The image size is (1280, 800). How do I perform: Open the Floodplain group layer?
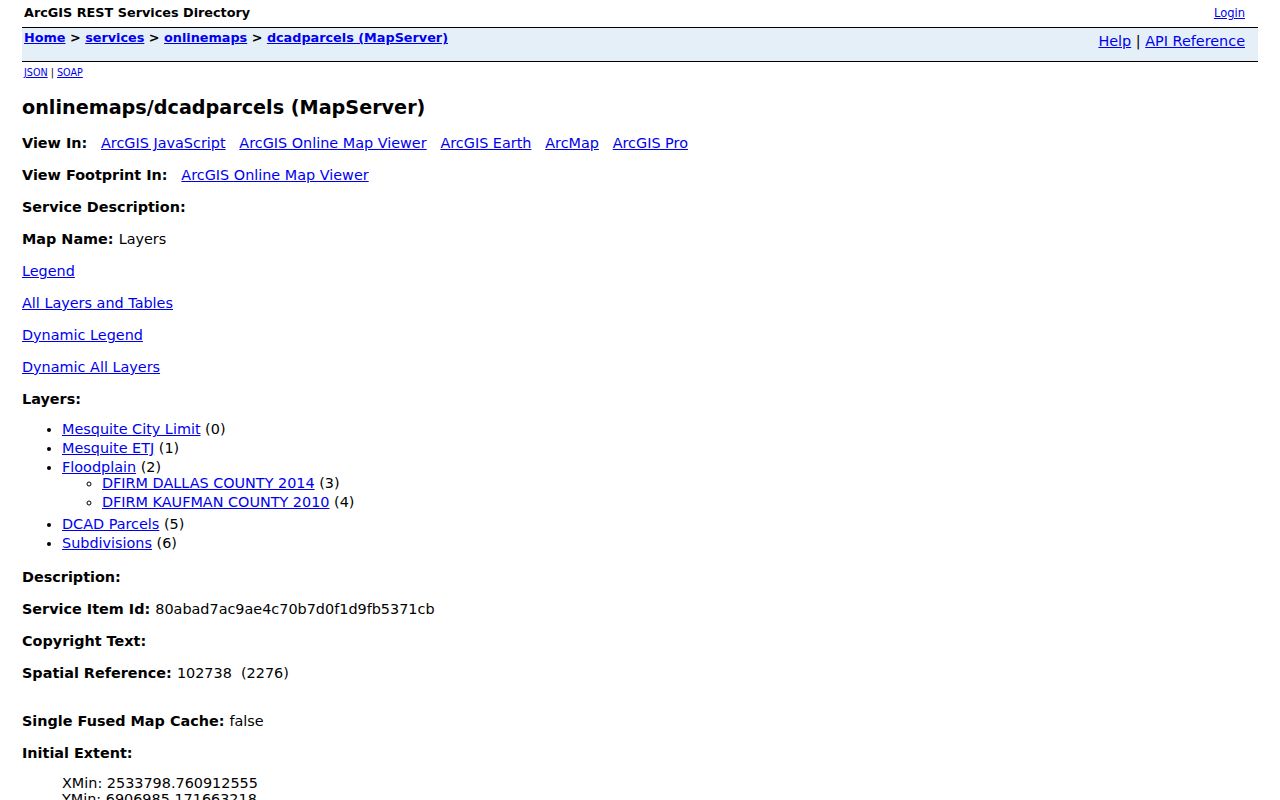99,467
